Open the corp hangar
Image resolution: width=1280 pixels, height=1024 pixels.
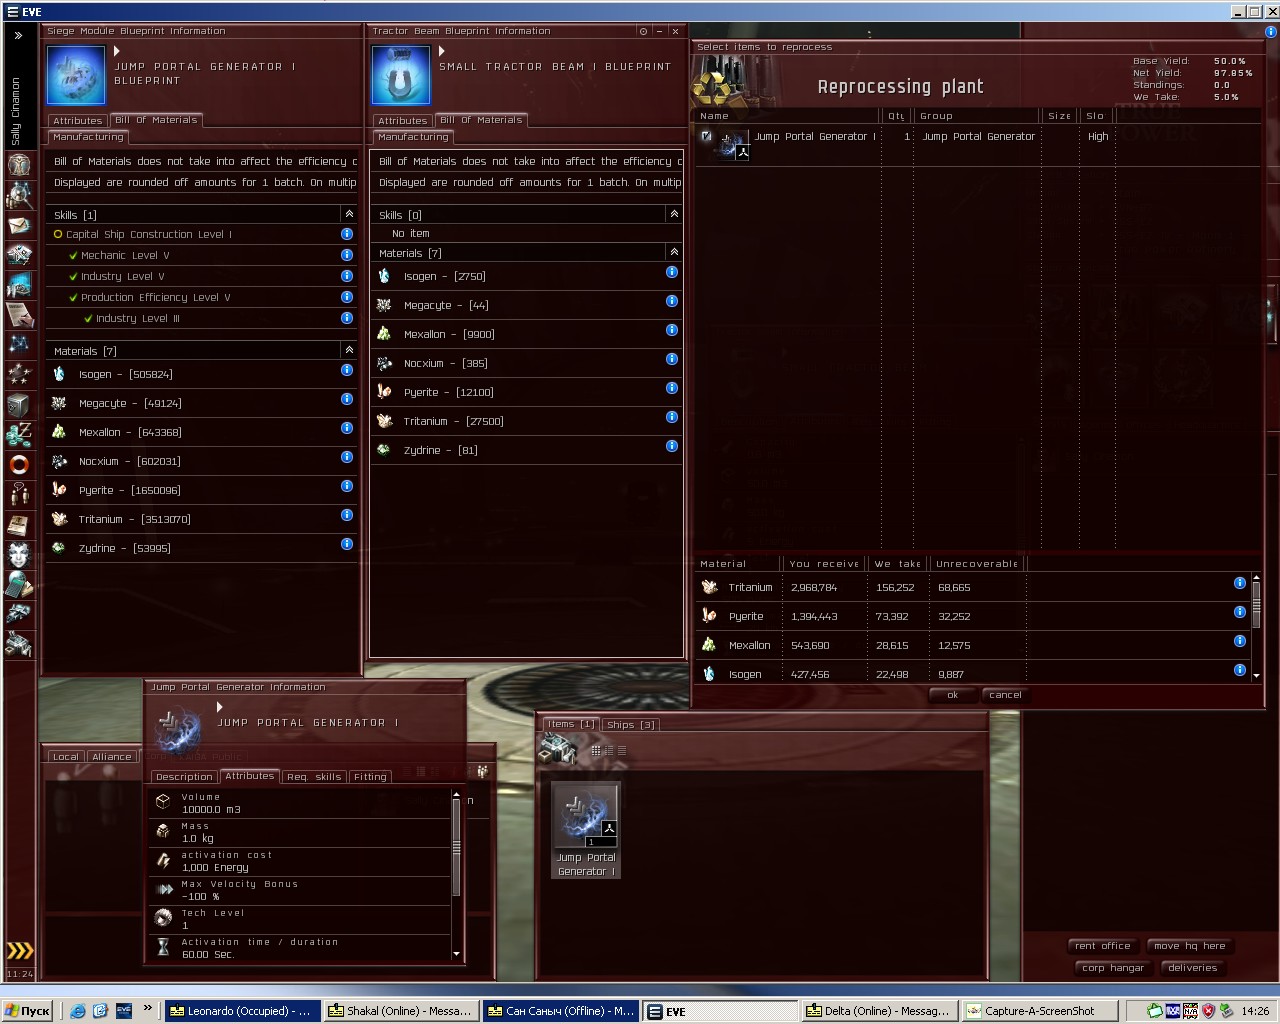(x=1113, y=968)
